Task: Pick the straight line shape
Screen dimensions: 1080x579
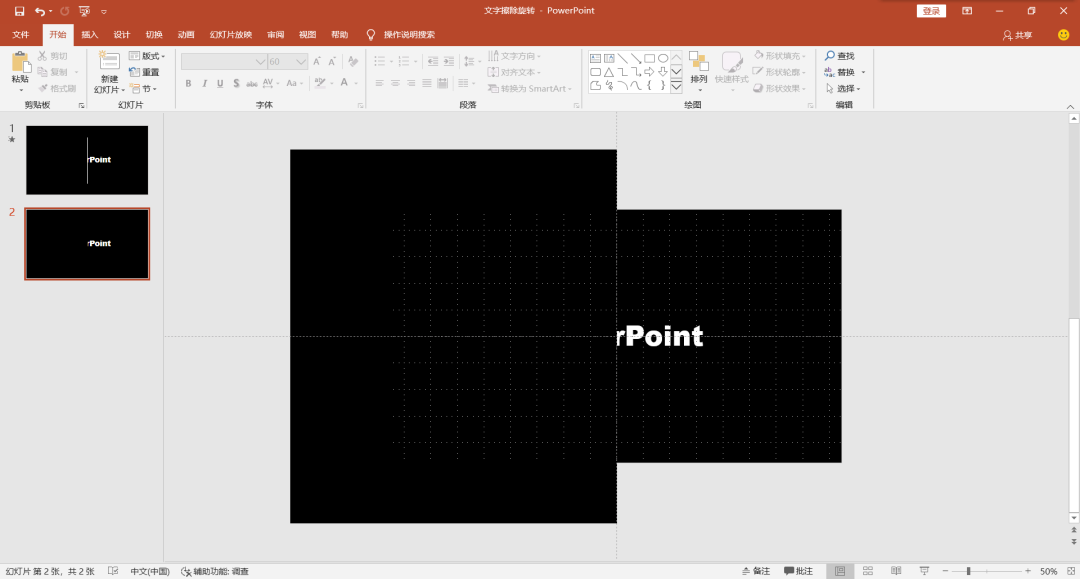Action: [x=623, y=59]
